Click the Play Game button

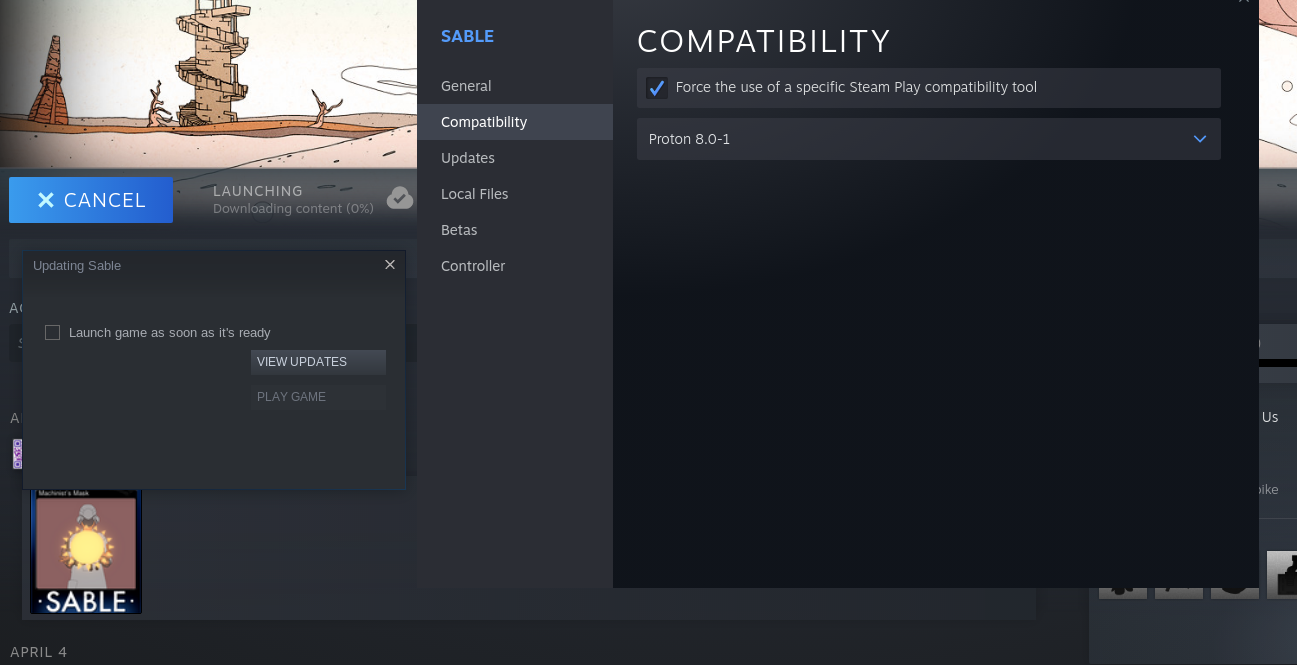pos(318,397)
